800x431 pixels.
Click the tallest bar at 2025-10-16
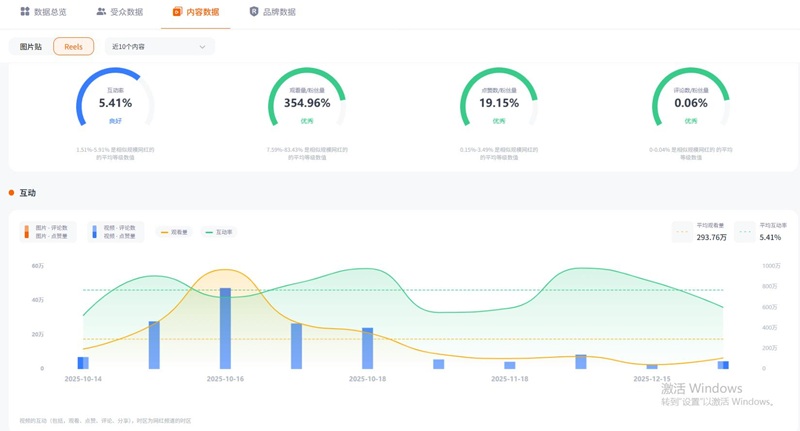pyautogui.click(x=225, y=328)
